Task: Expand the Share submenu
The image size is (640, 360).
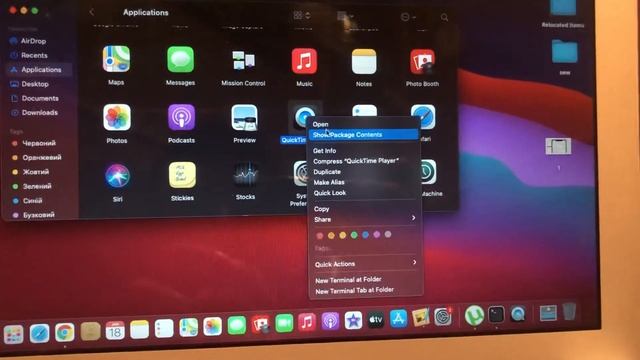Action: coord(364,219)
